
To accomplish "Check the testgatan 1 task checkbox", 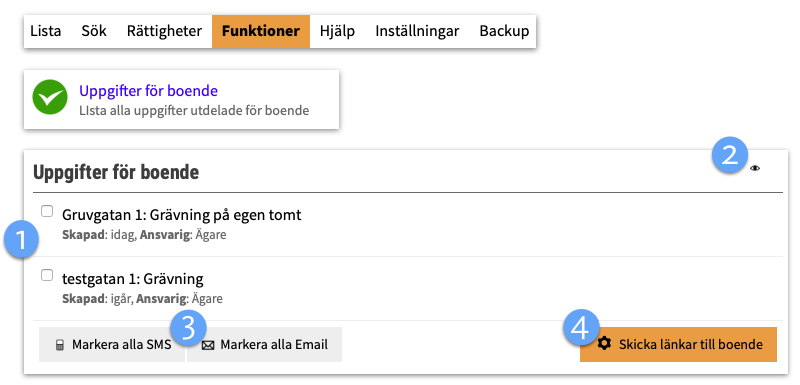I will [47, 275].
